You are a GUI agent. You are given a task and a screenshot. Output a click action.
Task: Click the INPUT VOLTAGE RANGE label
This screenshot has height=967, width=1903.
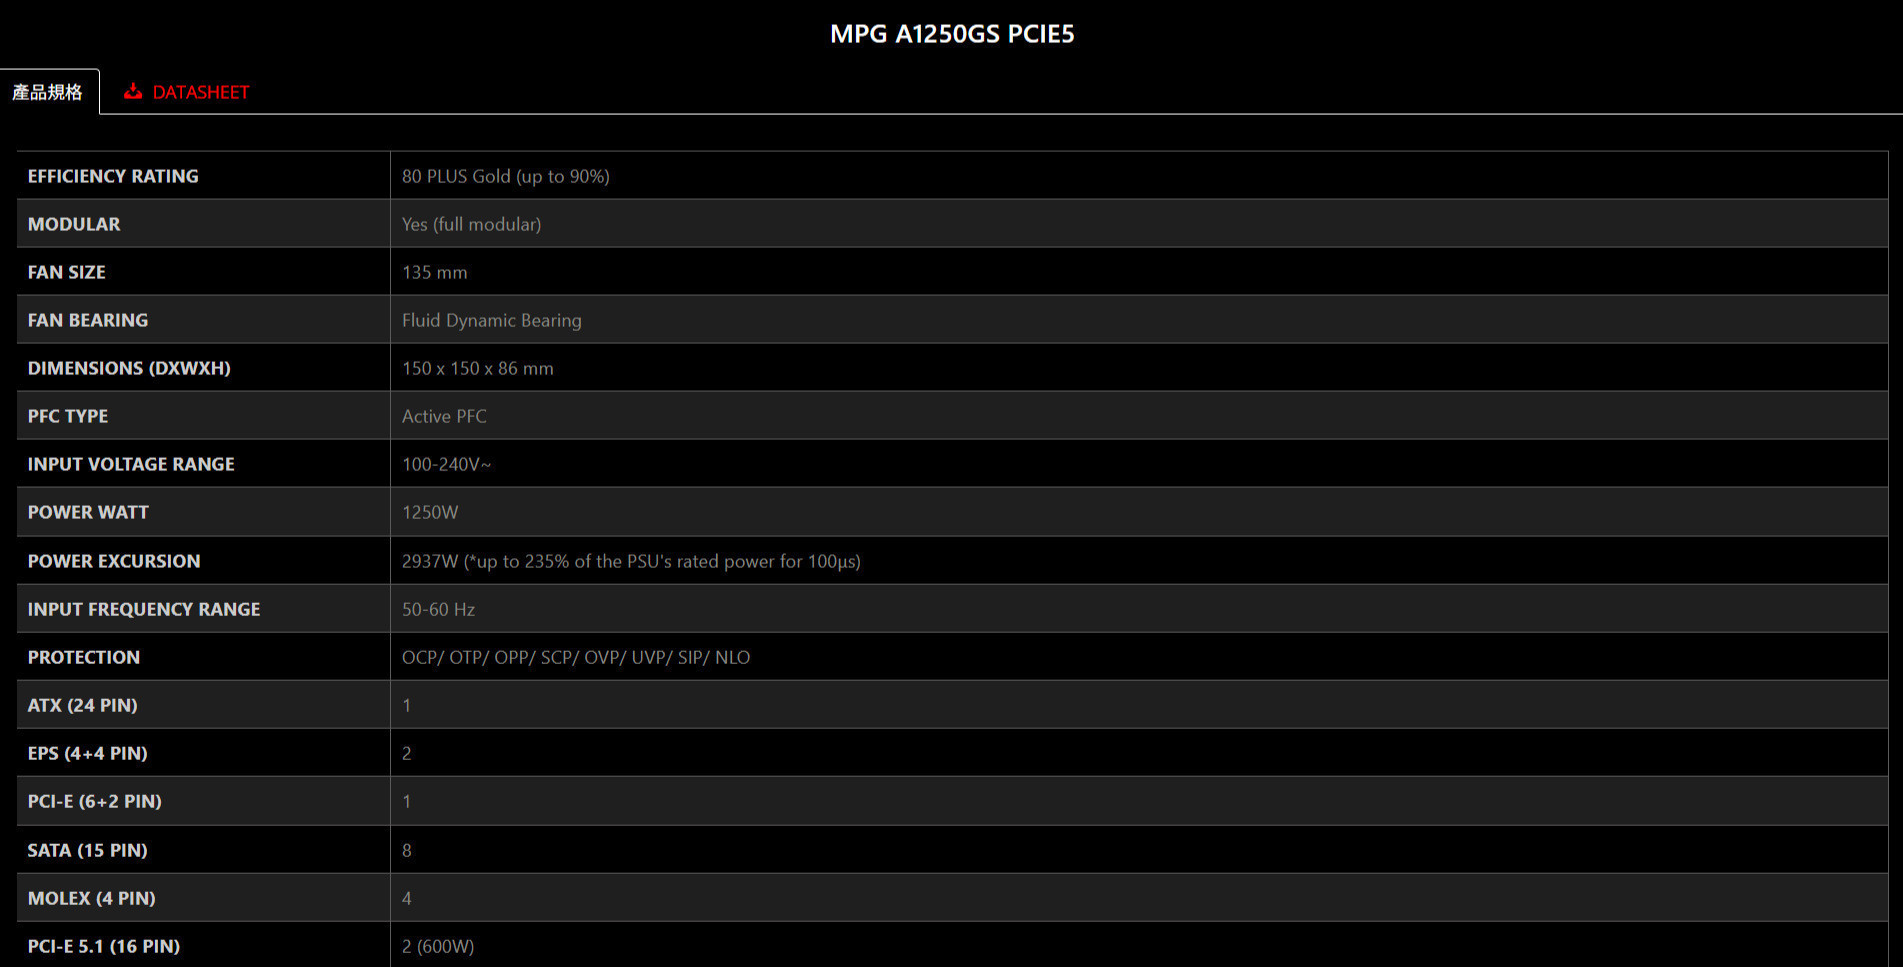pyautogui.click(x=131, y=464)
